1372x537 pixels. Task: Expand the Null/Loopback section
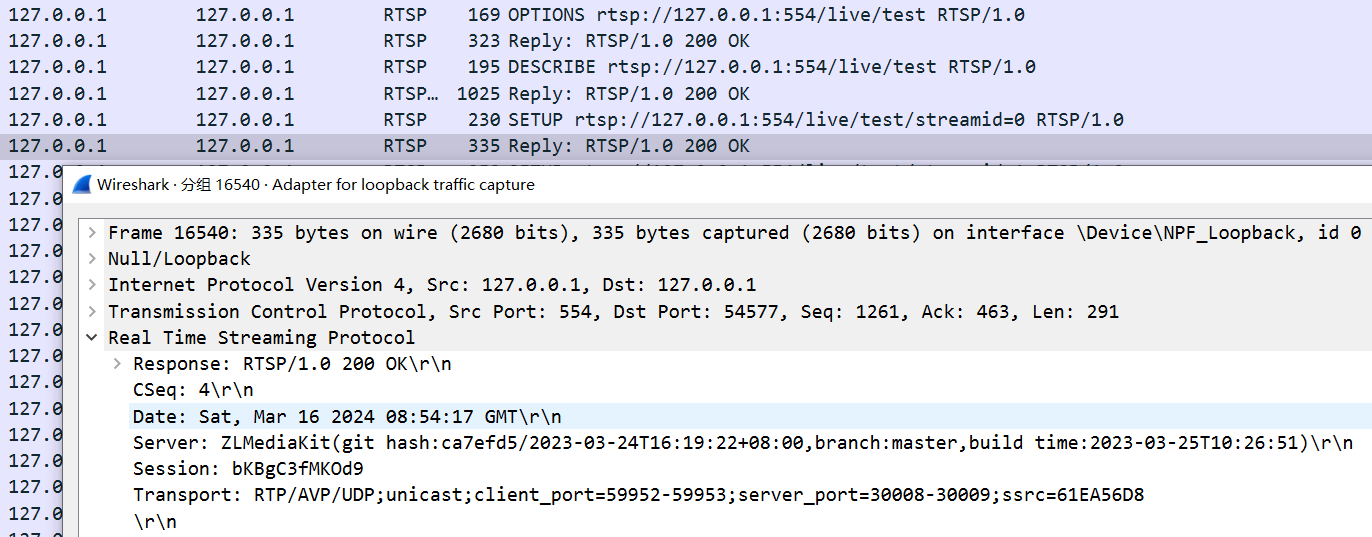(92, 259)
